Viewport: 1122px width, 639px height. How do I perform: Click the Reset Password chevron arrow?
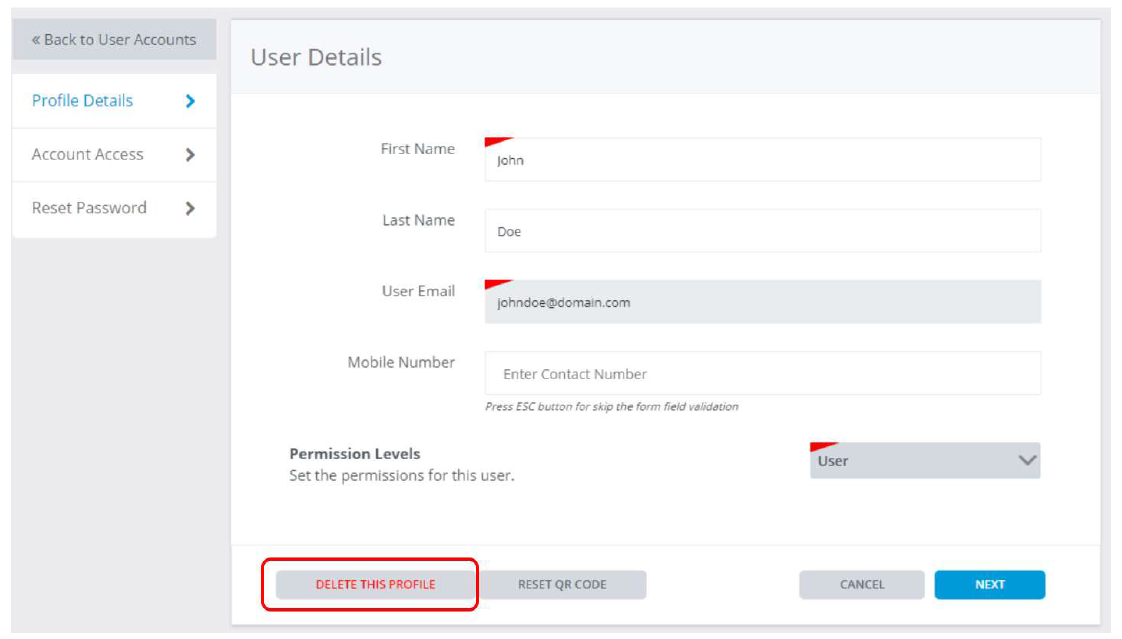click(x=190, y=208)
